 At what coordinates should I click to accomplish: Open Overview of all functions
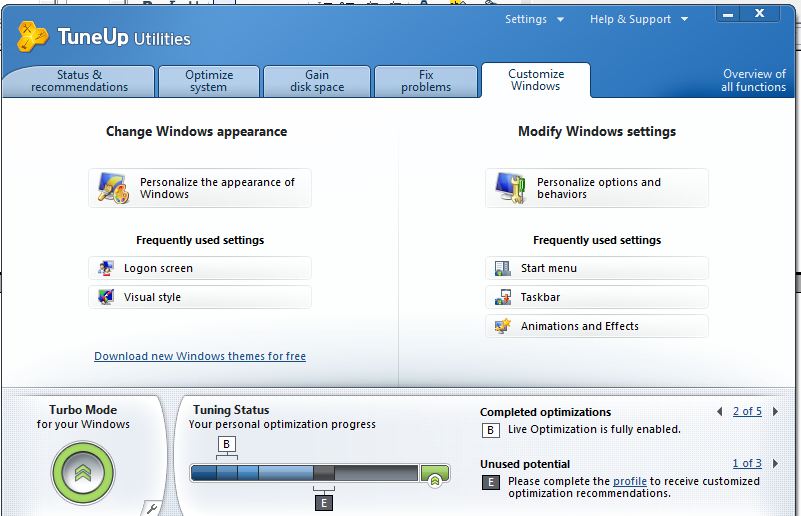[x=753, y=81]
